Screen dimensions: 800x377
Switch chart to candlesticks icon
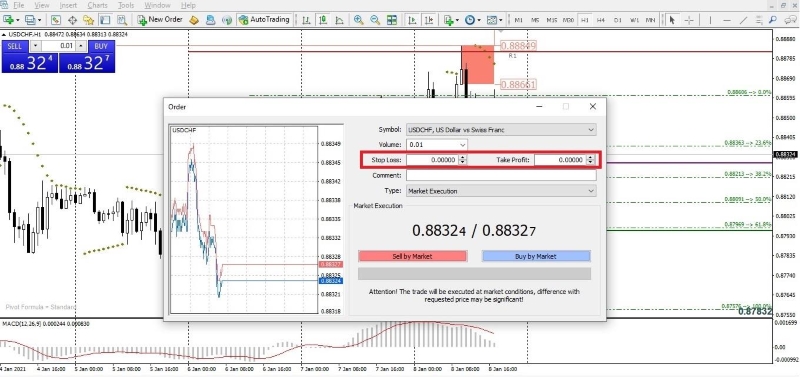pos(322,20)
